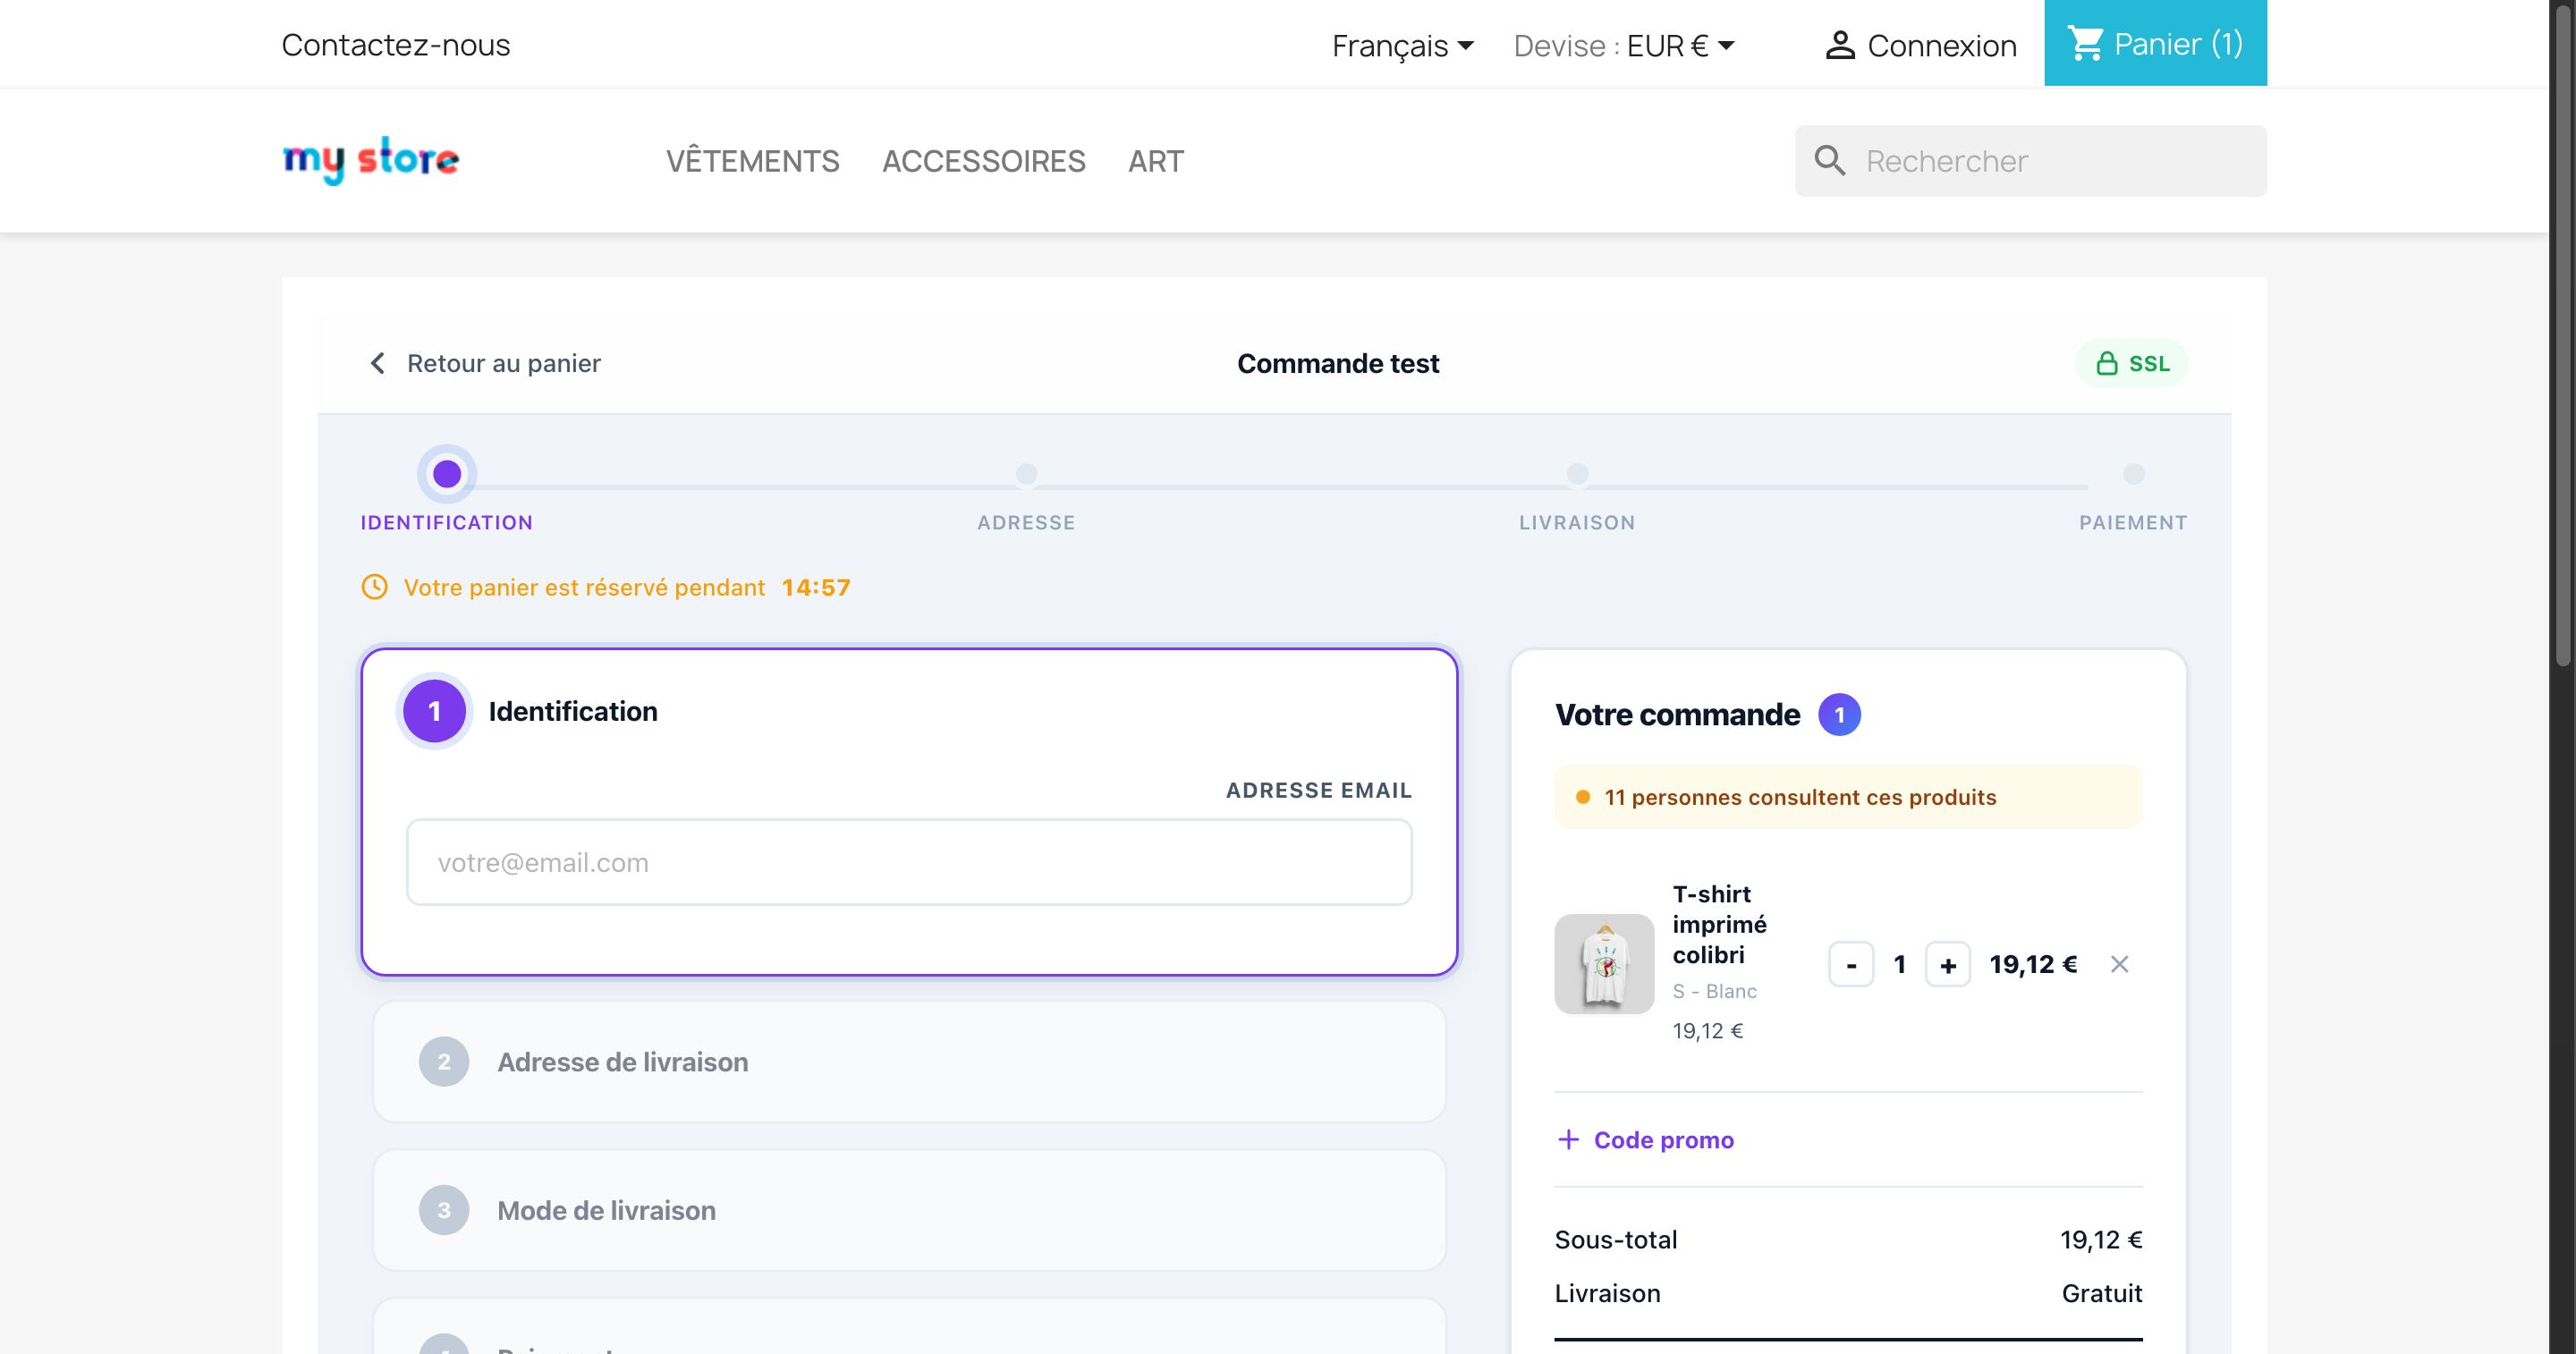
Task: Select the ADRESSE progress step dot
Action: [1026, 474]
